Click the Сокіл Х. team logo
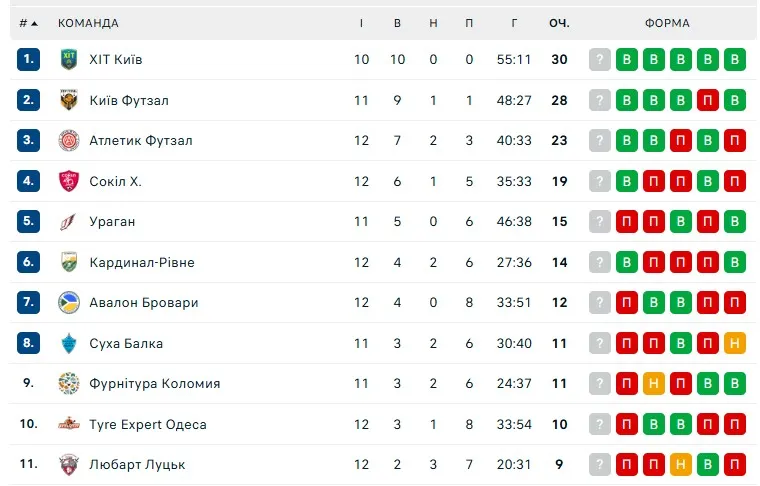 [x=68, y=181]
